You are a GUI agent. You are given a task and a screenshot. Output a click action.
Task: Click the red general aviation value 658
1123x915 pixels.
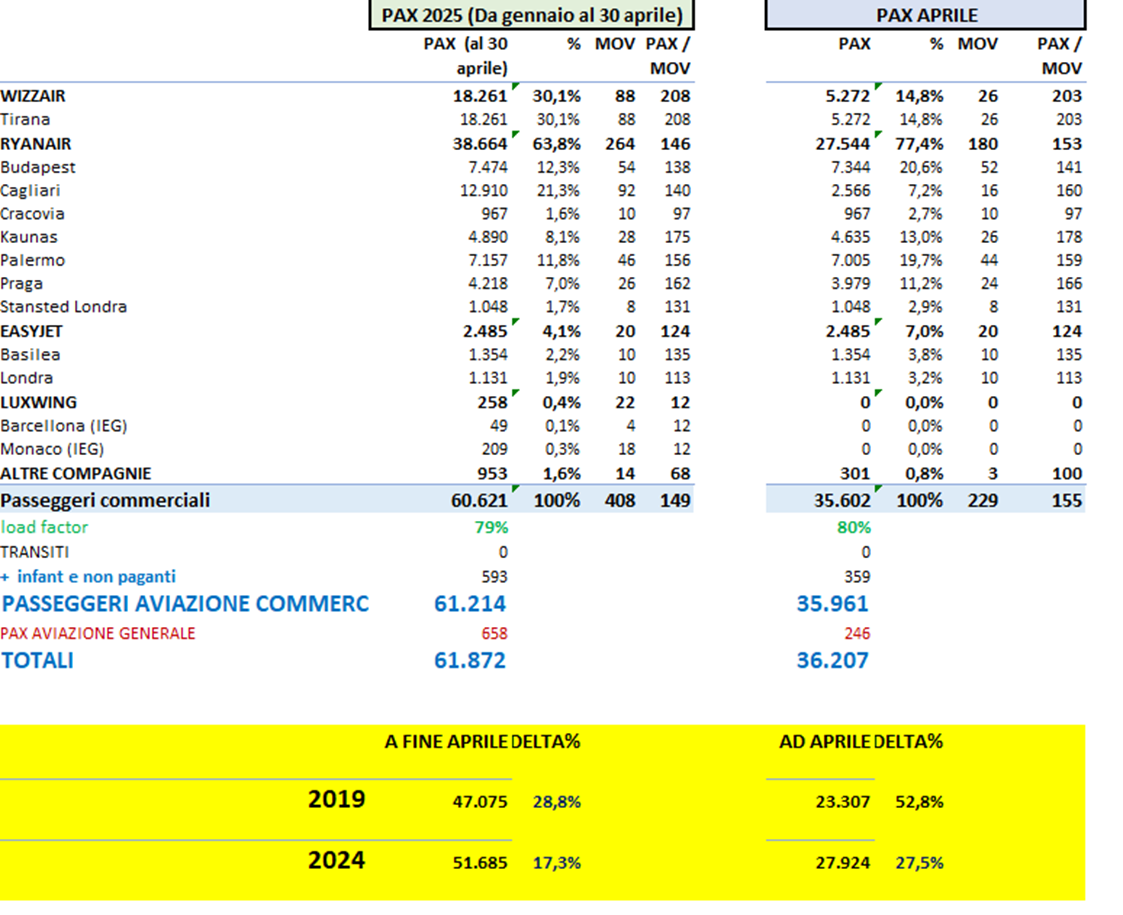tap(494, 634)
